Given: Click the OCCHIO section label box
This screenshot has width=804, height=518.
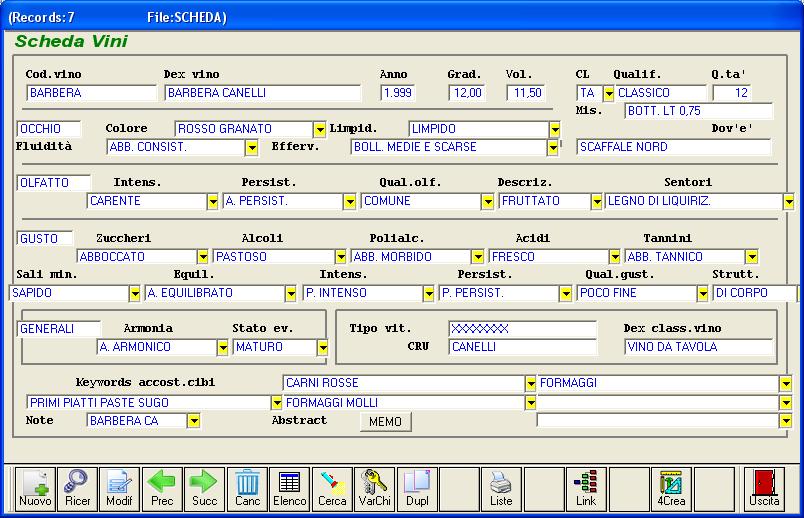Looking at the screenshot, I should point(49,129).
